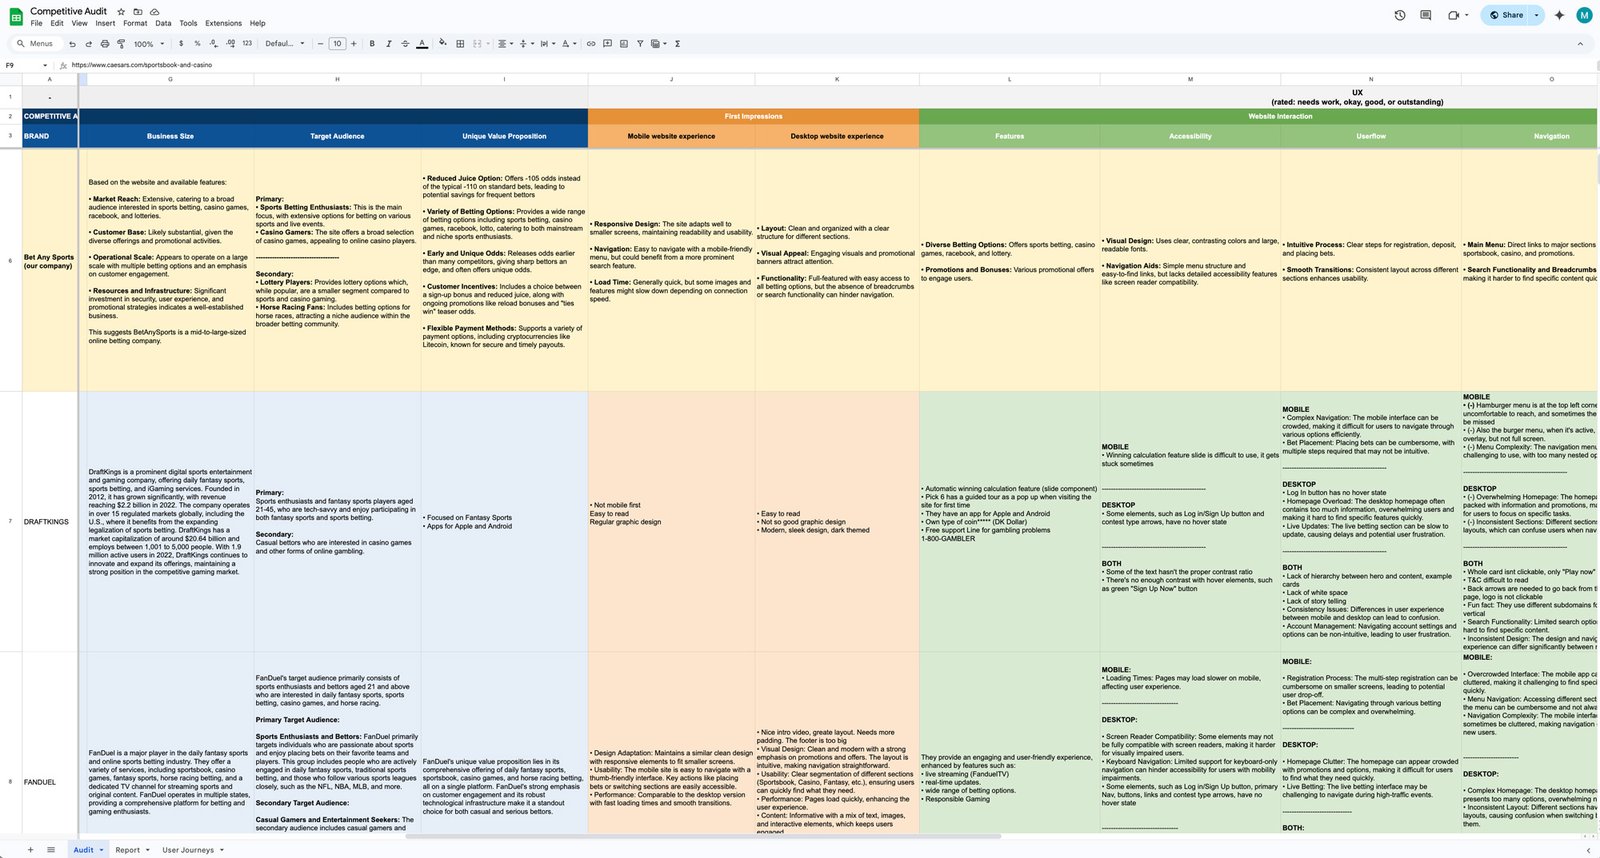The image size is (1600, 858).
Task: Open the Insert menu
Action: [x=105, y=23]
